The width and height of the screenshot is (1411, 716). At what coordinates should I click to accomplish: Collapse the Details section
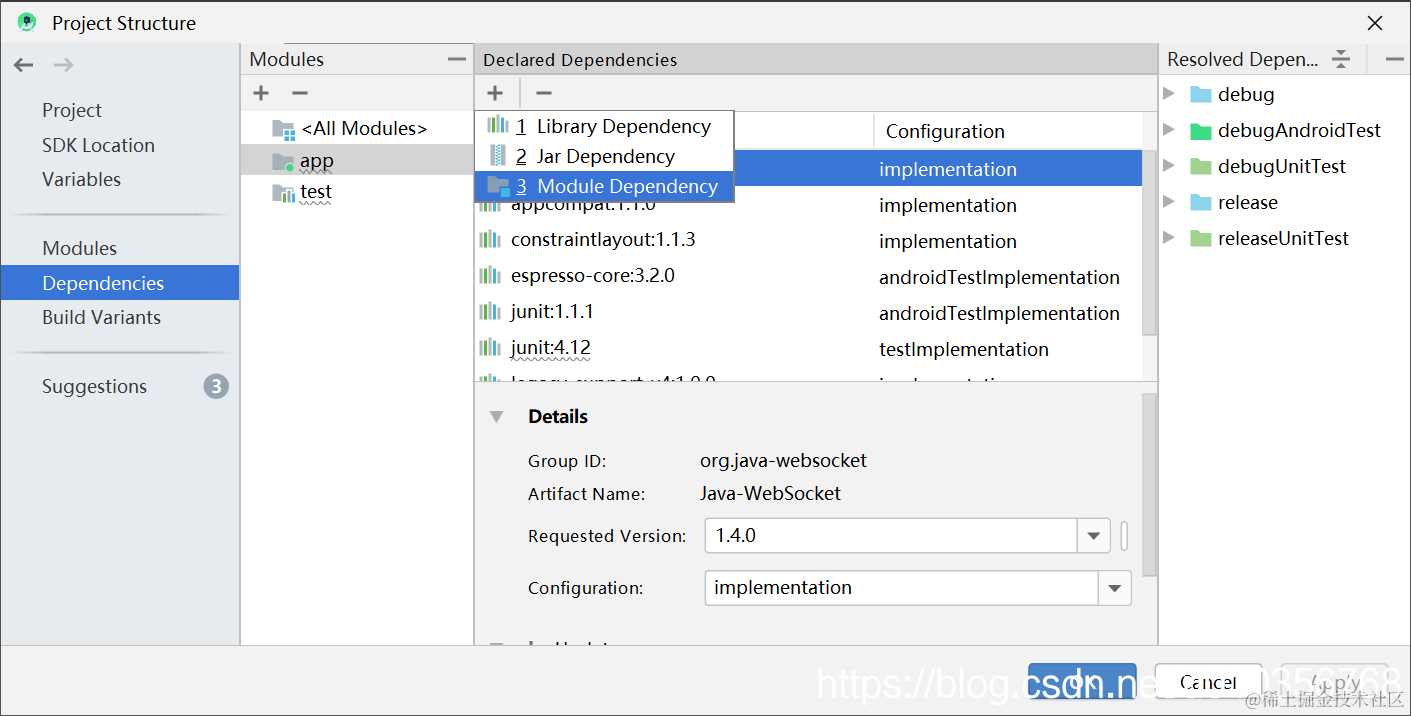pyautogui.click(x=496, y=417)
